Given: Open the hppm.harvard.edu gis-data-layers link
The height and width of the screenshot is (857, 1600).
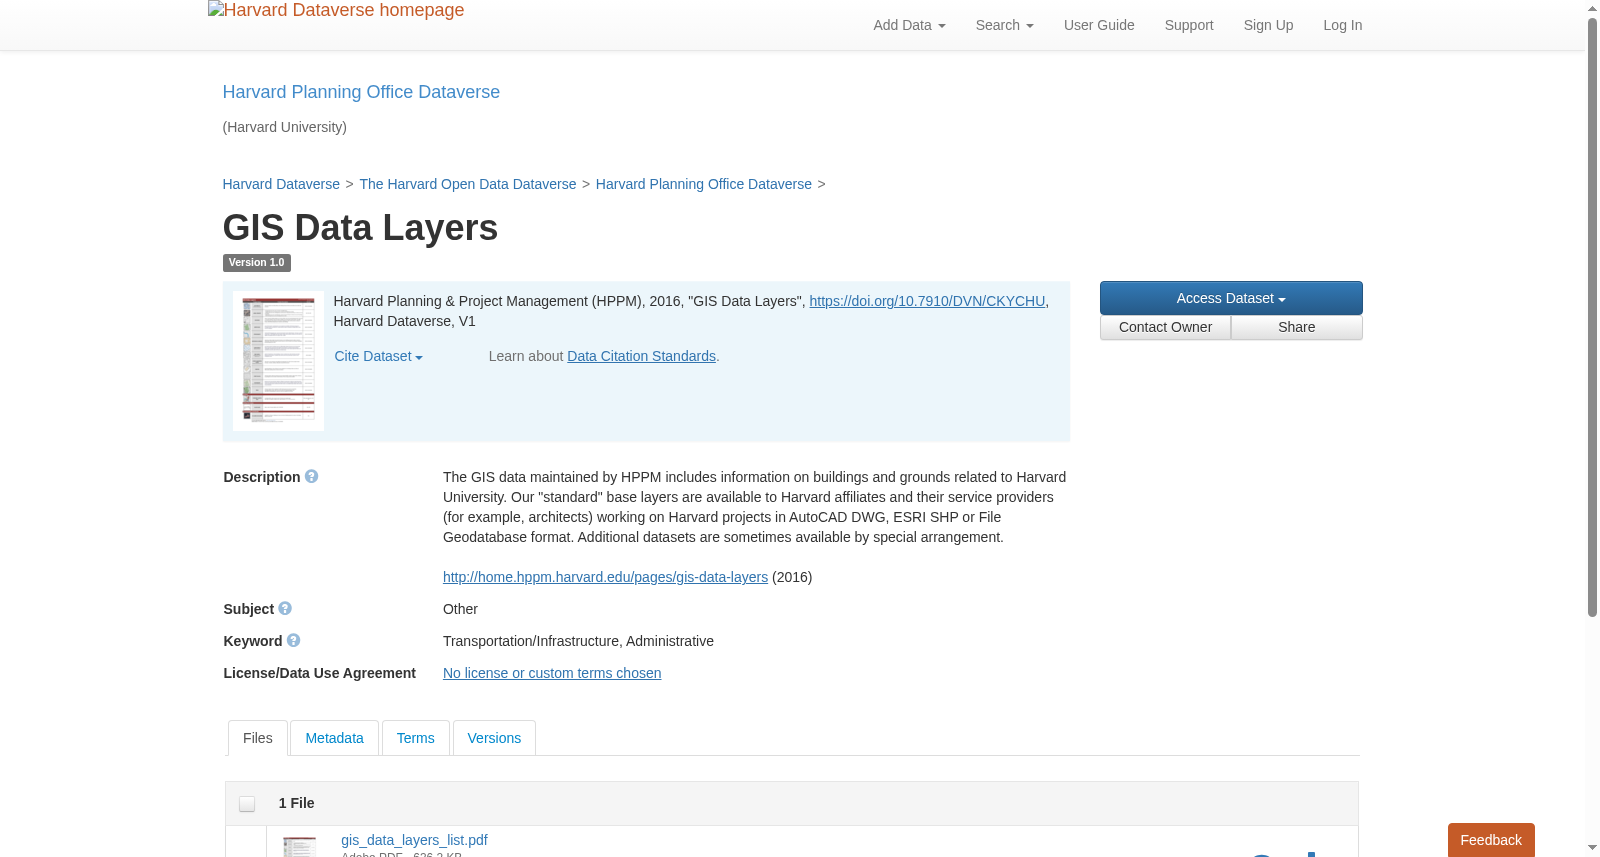Looking at the screenshot, I should pyautogui.click(x=605, y=577).
